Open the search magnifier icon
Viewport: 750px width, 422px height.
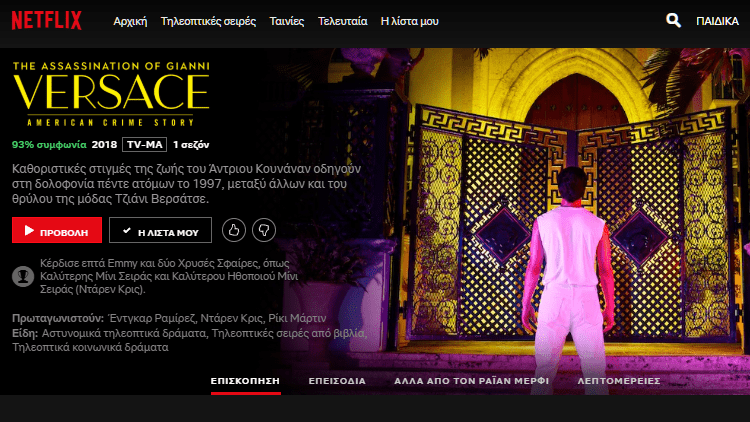point(673,20)
